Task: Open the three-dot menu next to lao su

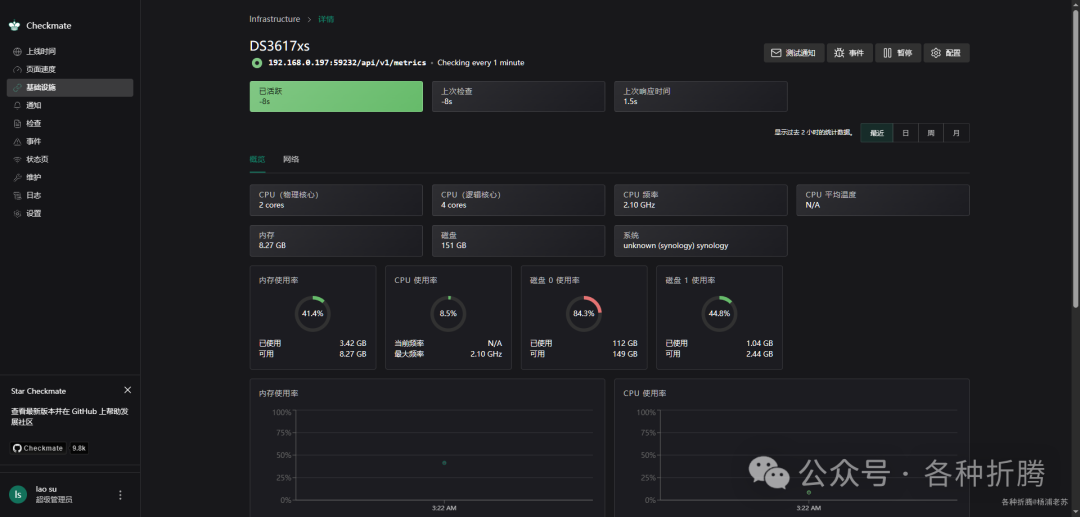Action: click(x=121, y=495)
